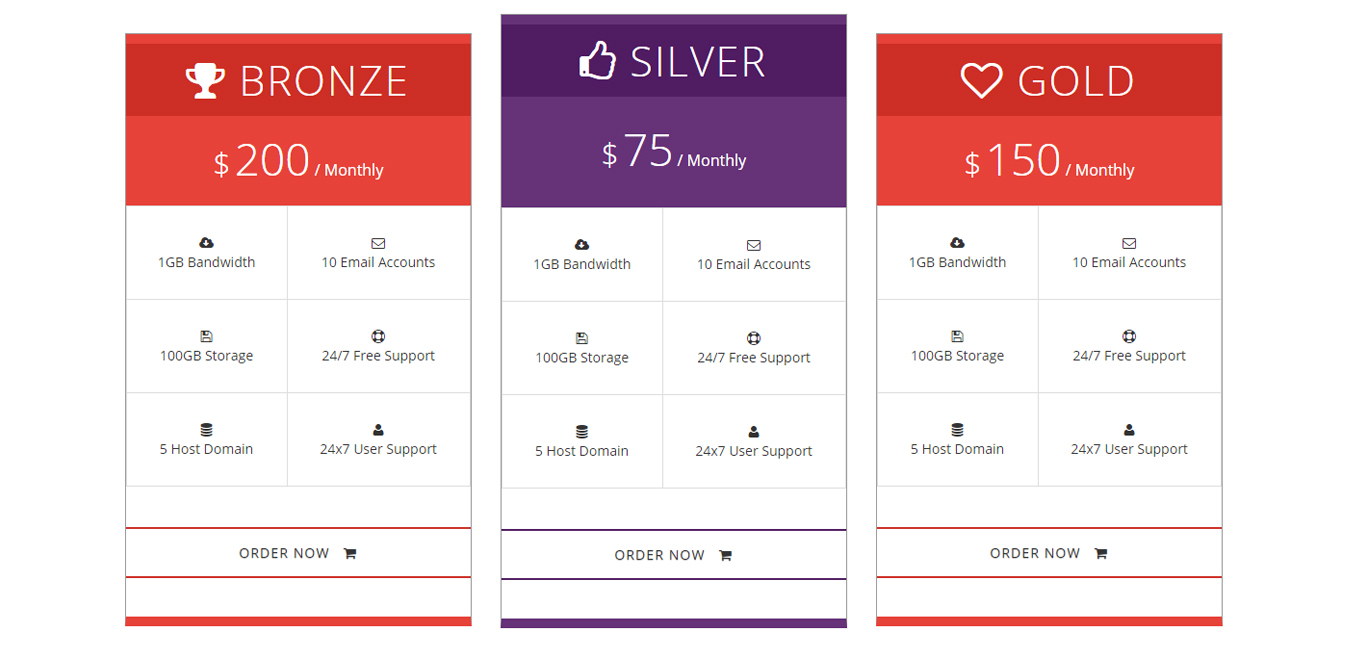Click 24/7 Free Support in Silver plan
The image size is (1366, 647).
pyautogui.click(x=754, y=358)
